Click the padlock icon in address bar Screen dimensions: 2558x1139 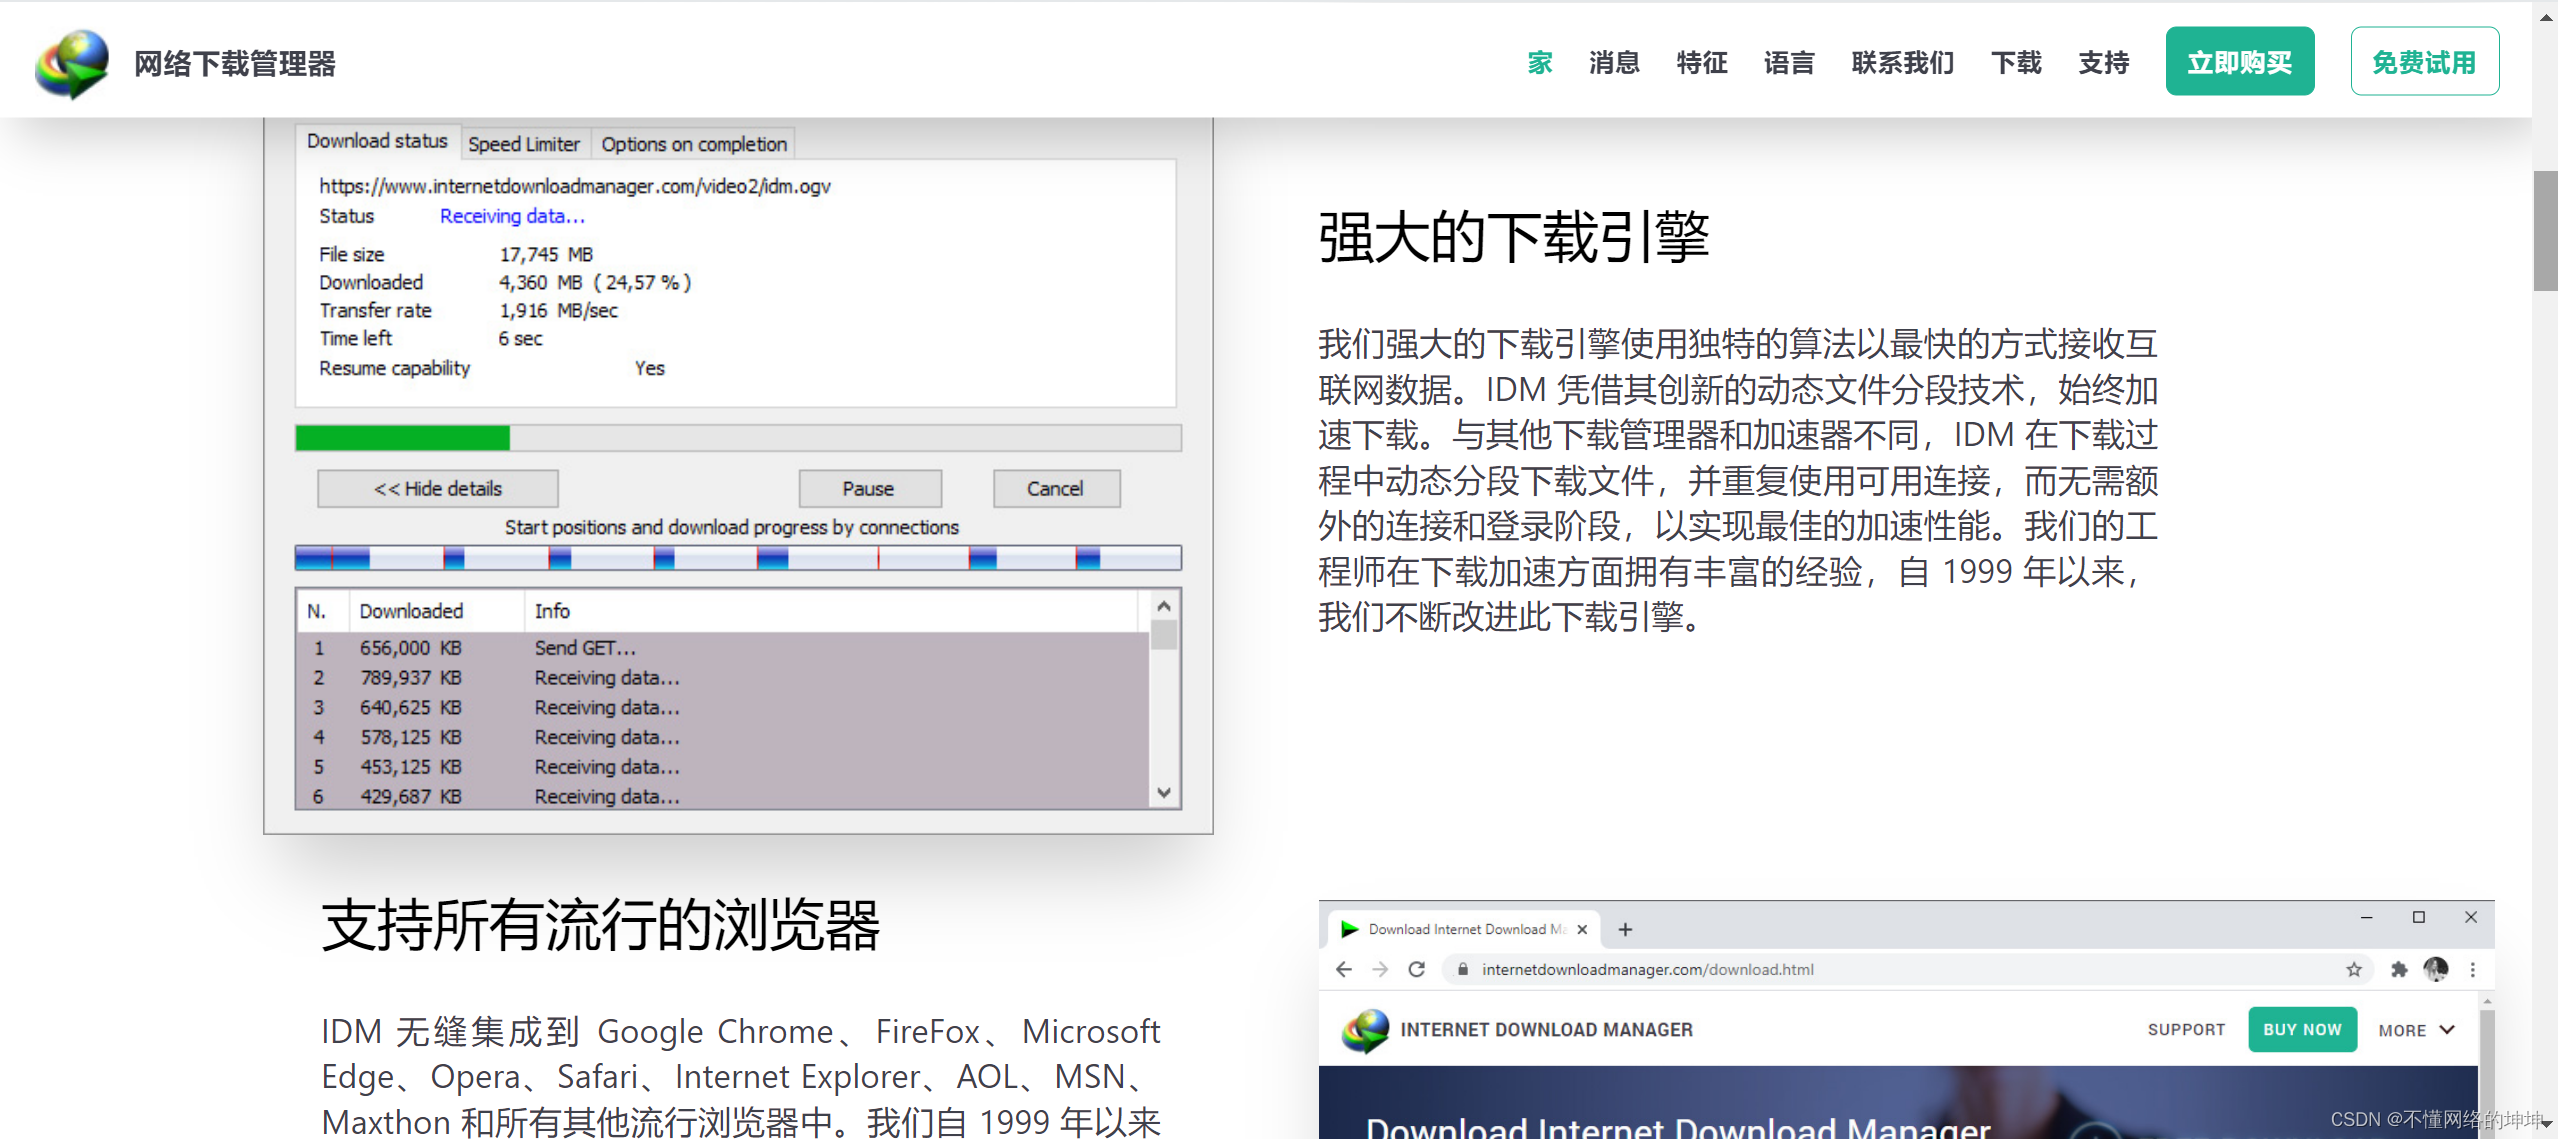(x=1463, y=969)
